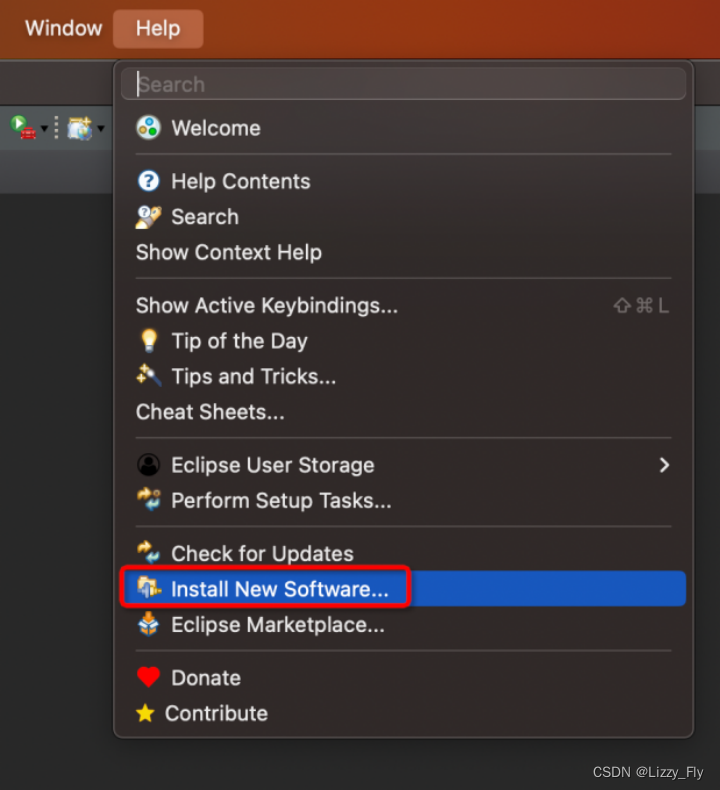The width and height of the screenshot is (720, 790).
Task: Click the Eclipse User Storage avatar icon
Action: 149,465
